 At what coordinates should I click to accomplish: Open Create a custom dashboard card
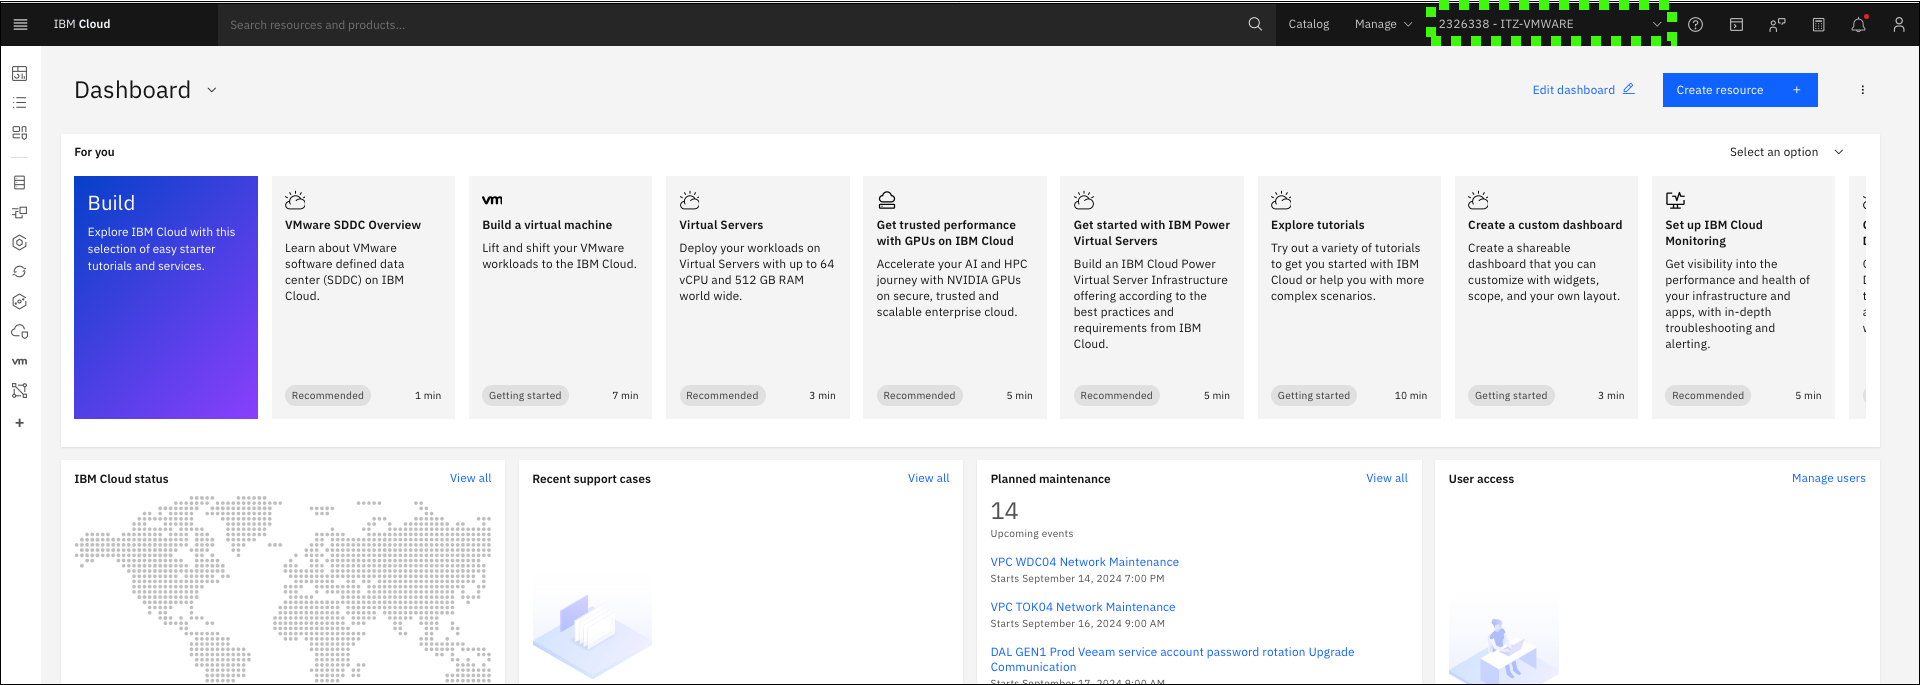tap(1546, 297)
